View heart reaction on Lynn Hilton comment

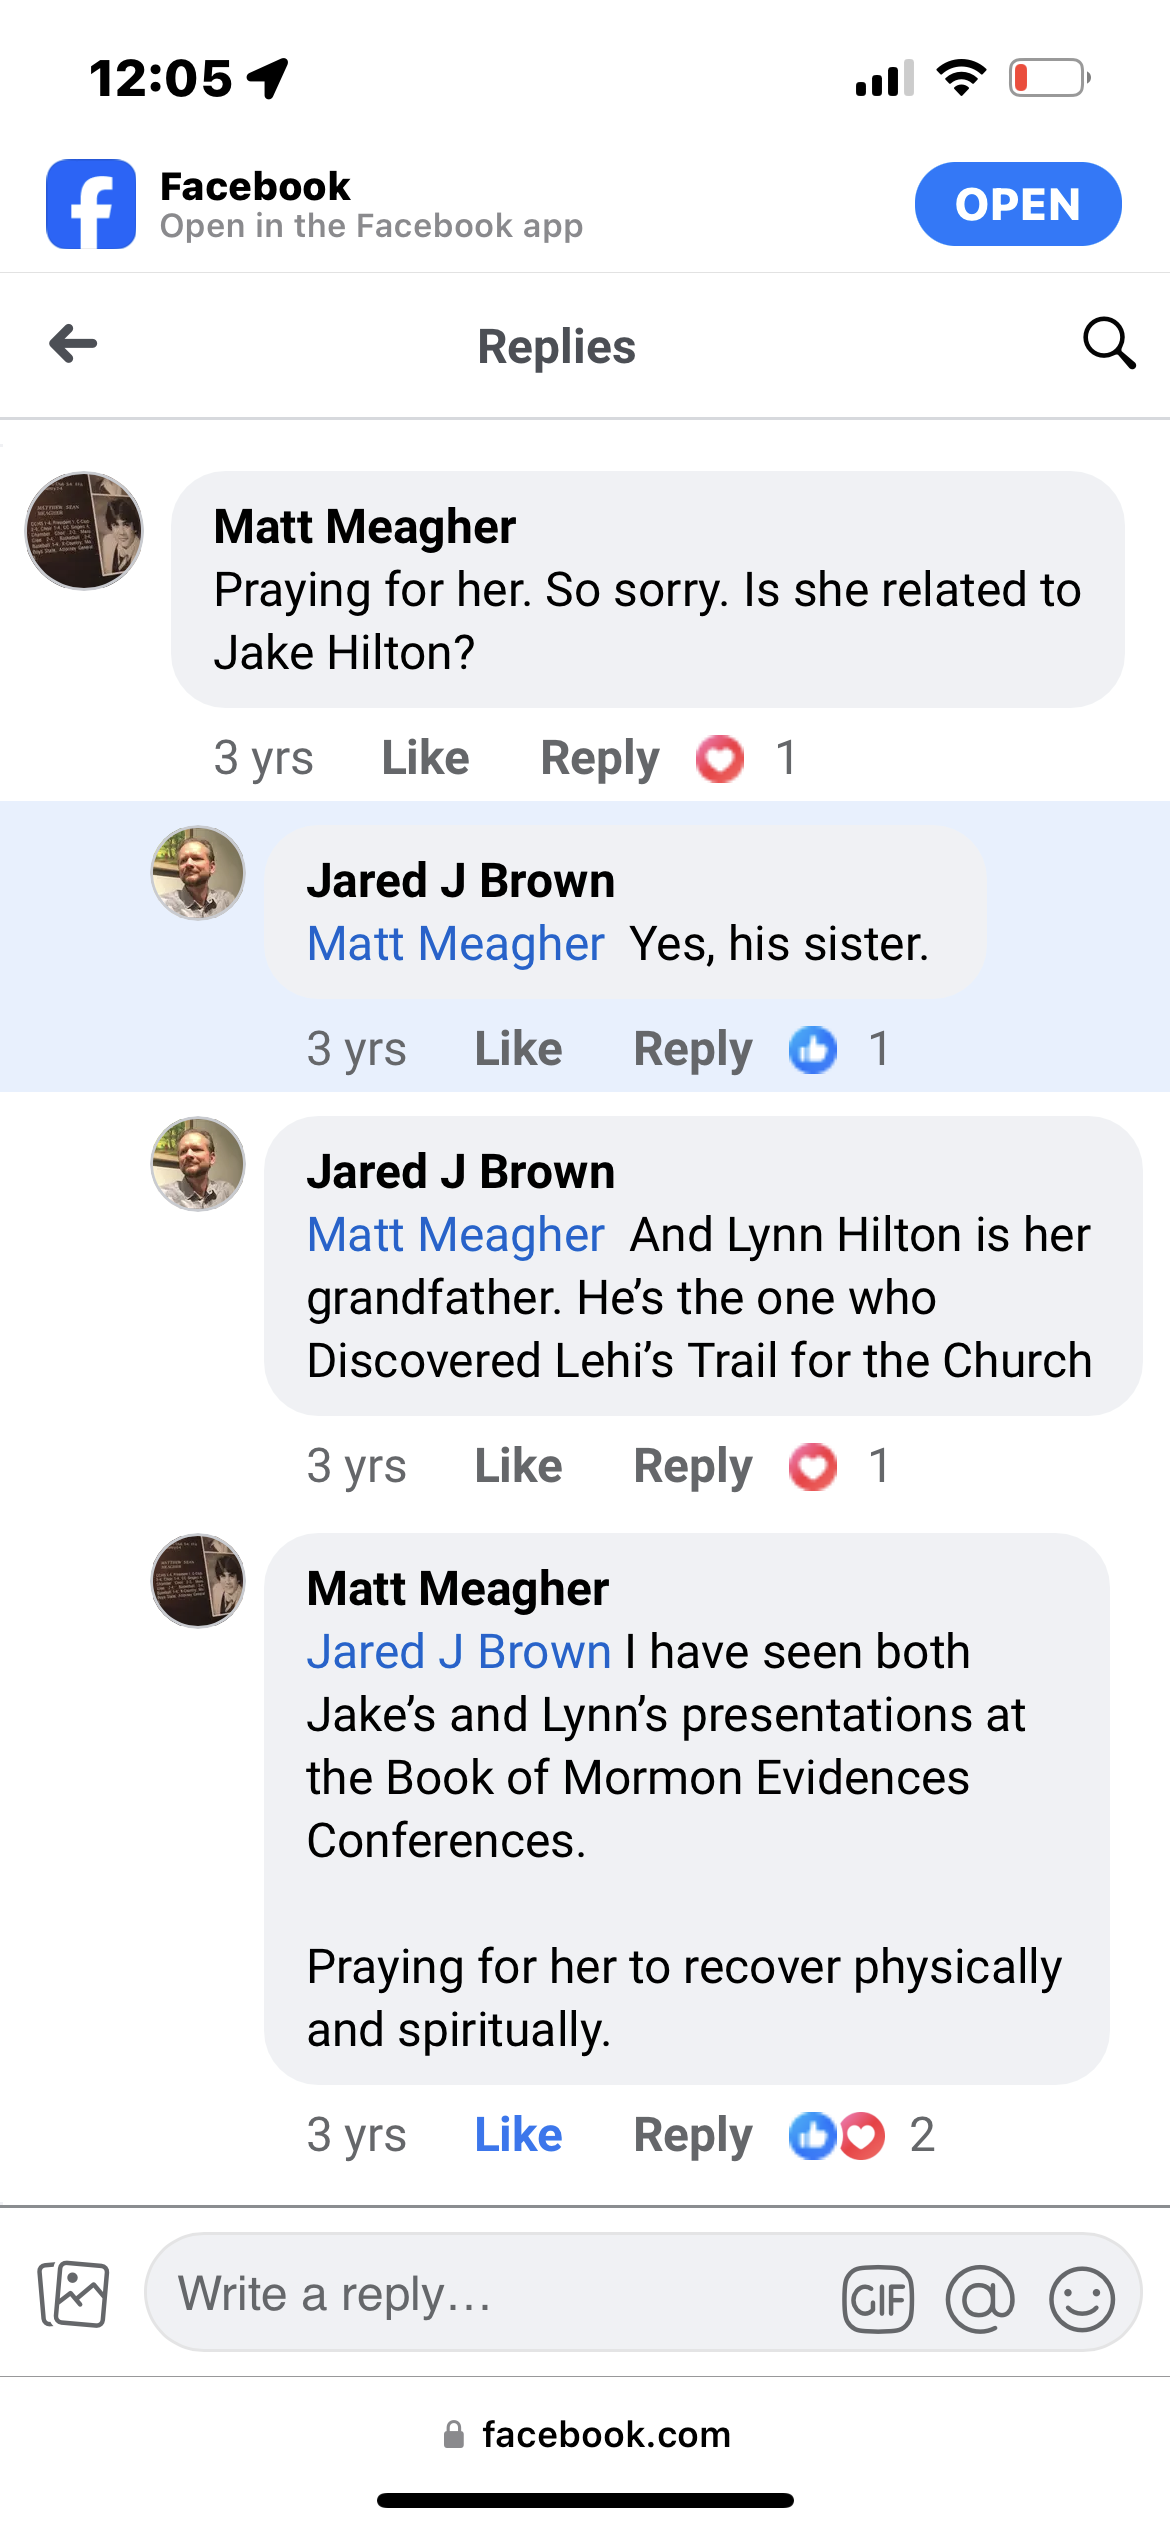813,1467
